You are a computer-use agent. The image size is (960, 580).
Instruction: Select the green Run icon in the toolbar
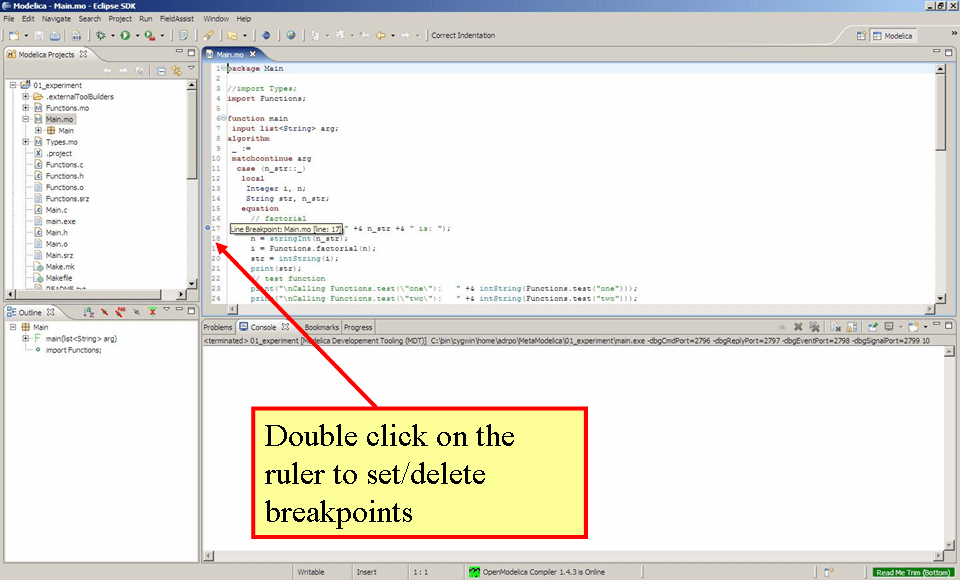pyautogui.click(x=123, y=35)
